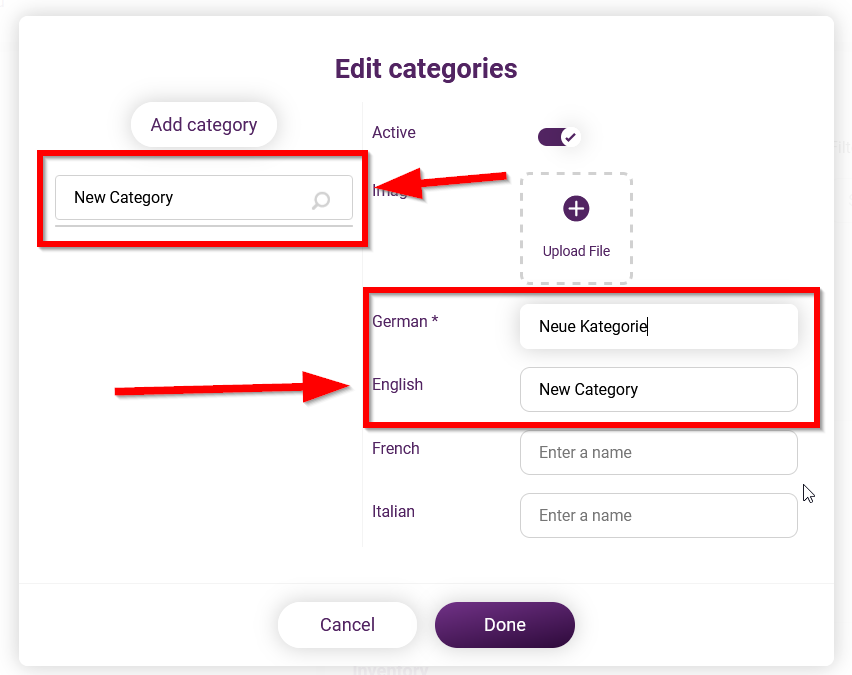Viewport: 852px width, 675px height.
Task: Select the English name input field
Action: tap(659, 389)
